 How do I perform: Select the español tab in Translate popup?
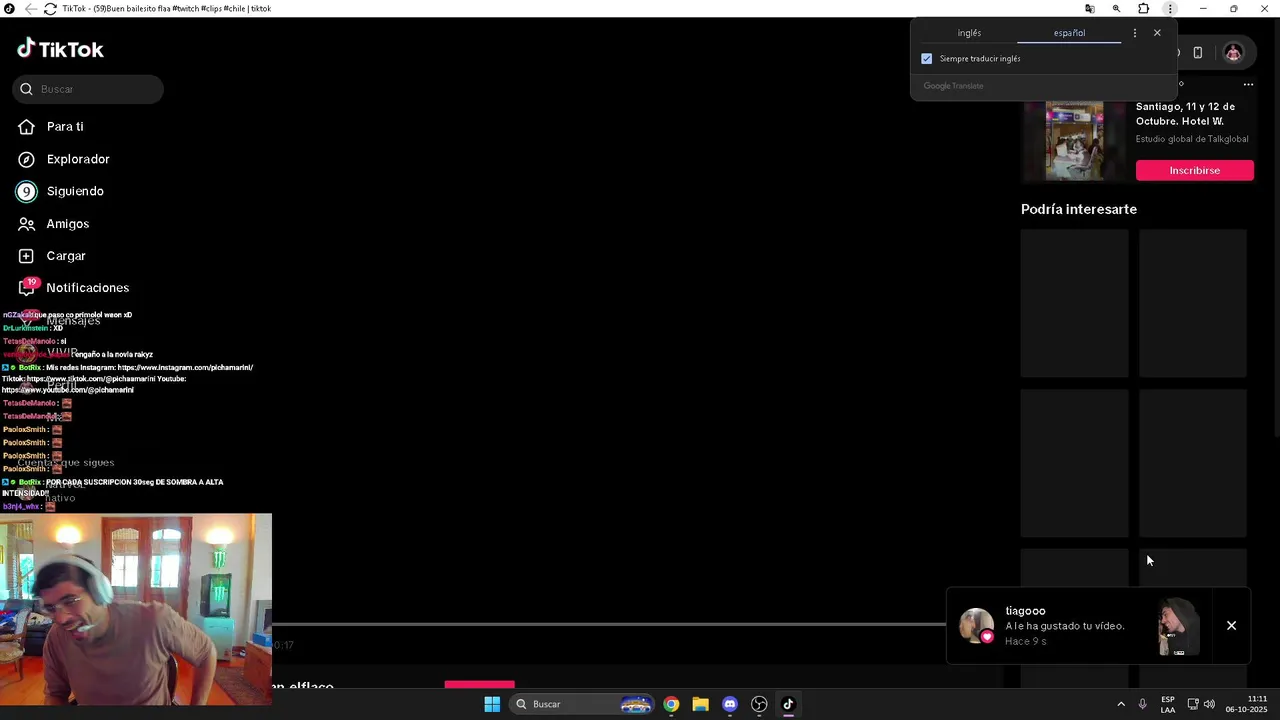click(x=1069, y=33)
